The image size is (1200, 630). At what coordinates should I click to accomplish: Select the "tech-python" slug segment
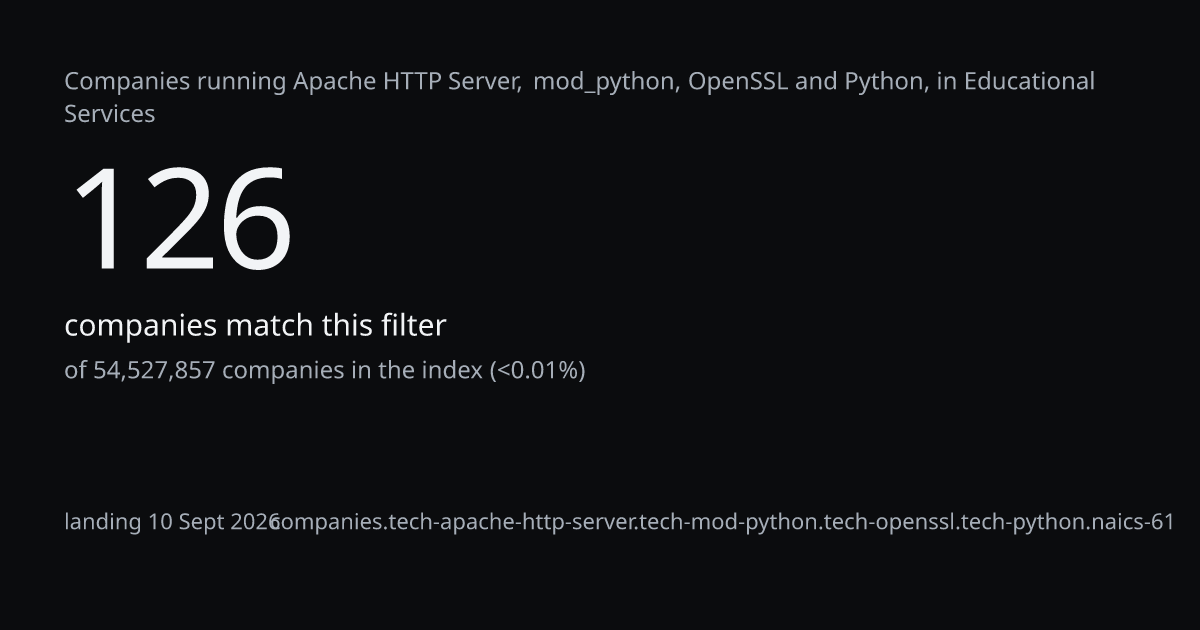[1023, 522]
